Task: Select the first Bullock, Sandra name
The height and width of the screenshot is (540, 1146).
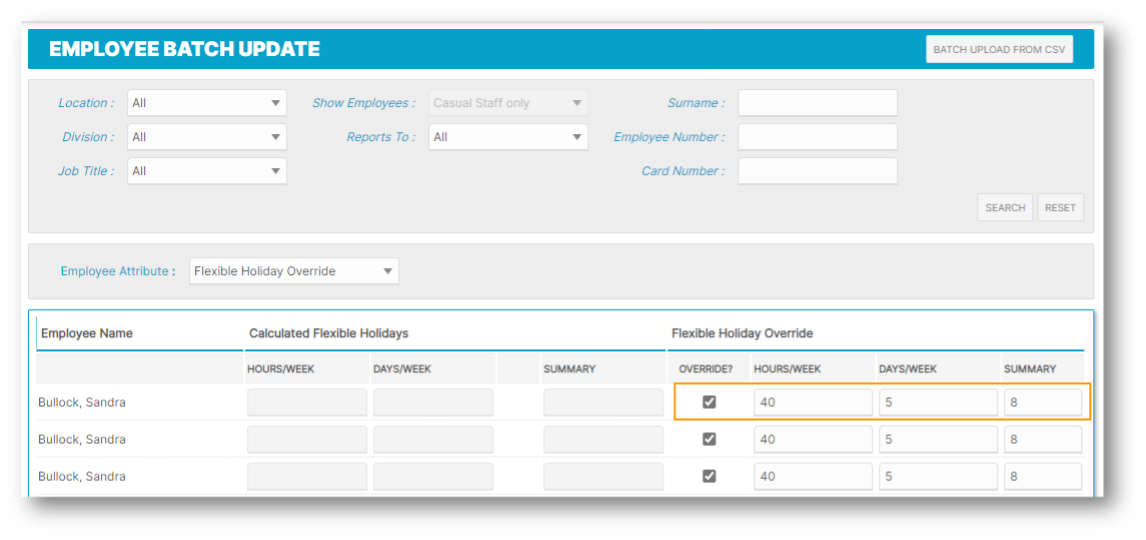Action: pos(82,403)
